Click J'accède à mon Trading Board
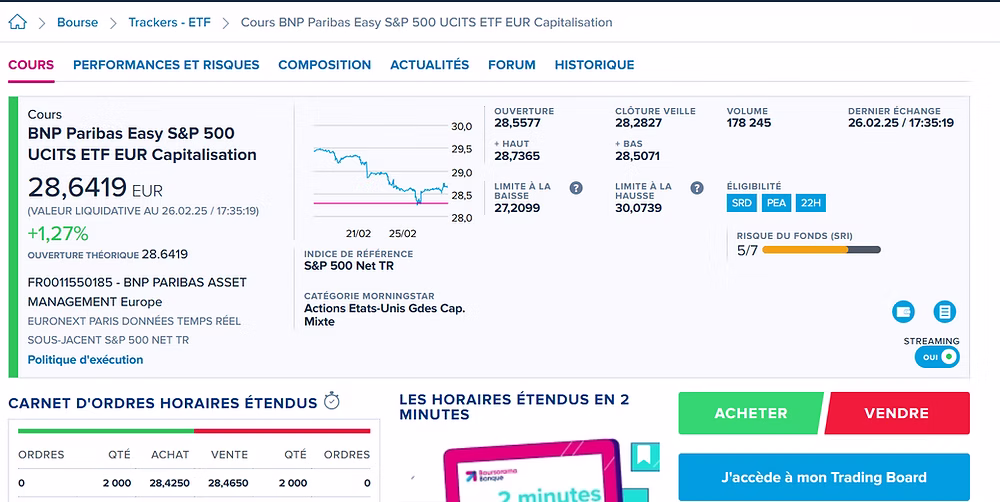 (x=824, y=477)
